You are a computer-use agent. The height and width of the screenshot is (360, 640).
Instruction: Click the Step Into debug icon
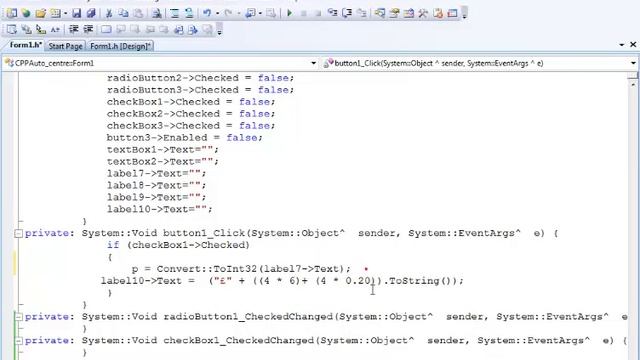(x=332, y=13)
